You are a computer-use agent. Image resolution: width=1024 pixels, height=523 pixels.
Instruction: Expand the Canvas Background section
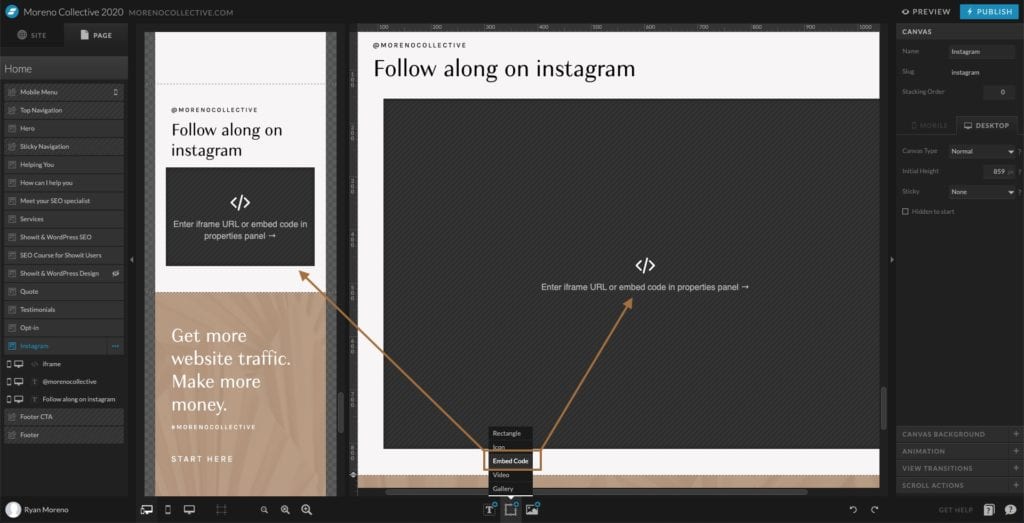click(958, 434)
